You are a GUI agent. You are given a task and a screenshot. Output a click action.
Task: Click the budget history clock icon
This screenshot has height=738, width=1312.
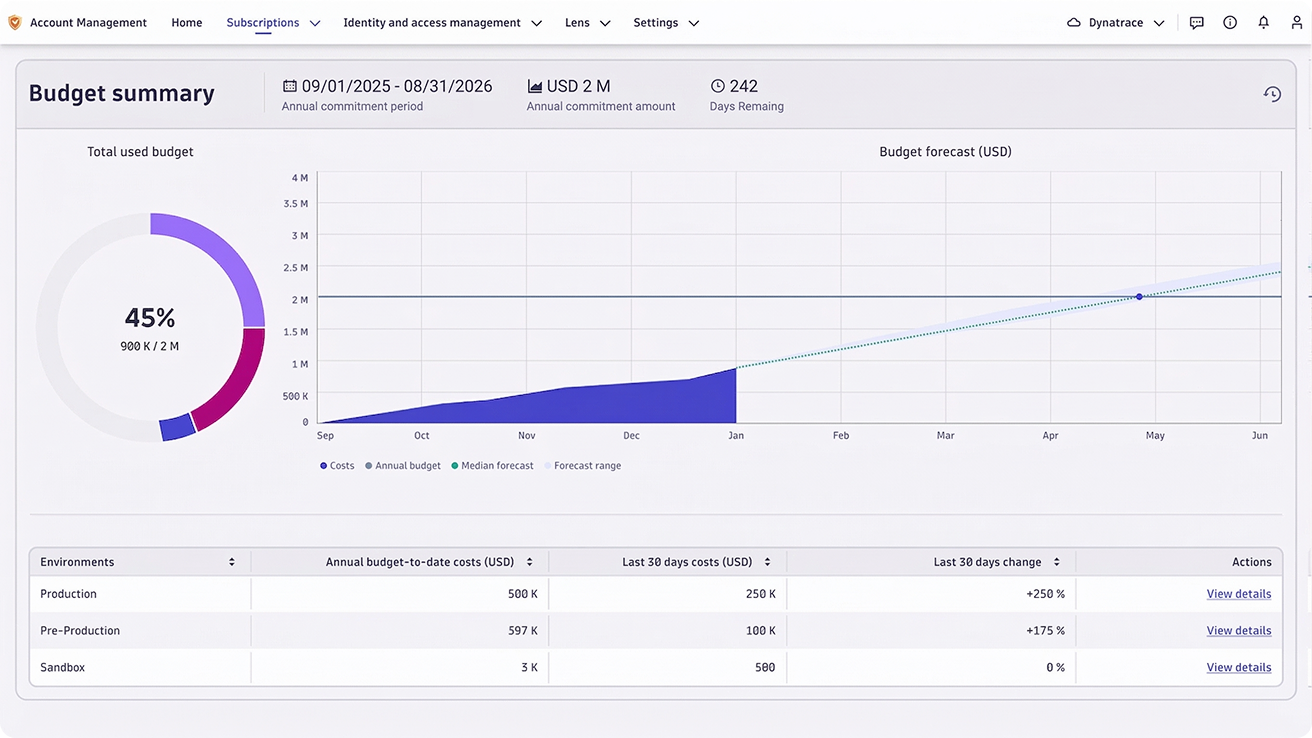click(1272, 94)
